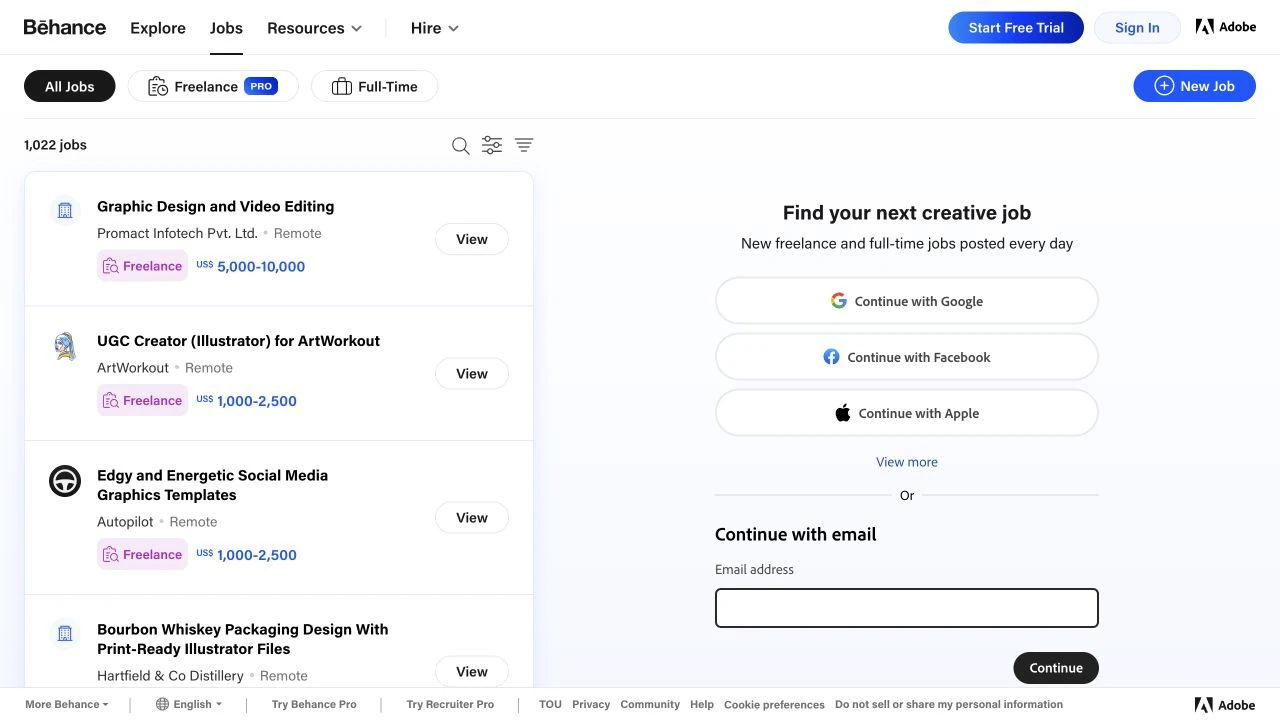Screen dimensions: 1280x720
Task: Click Freelance badge on Graphic Design job
Action: (142, 266)
